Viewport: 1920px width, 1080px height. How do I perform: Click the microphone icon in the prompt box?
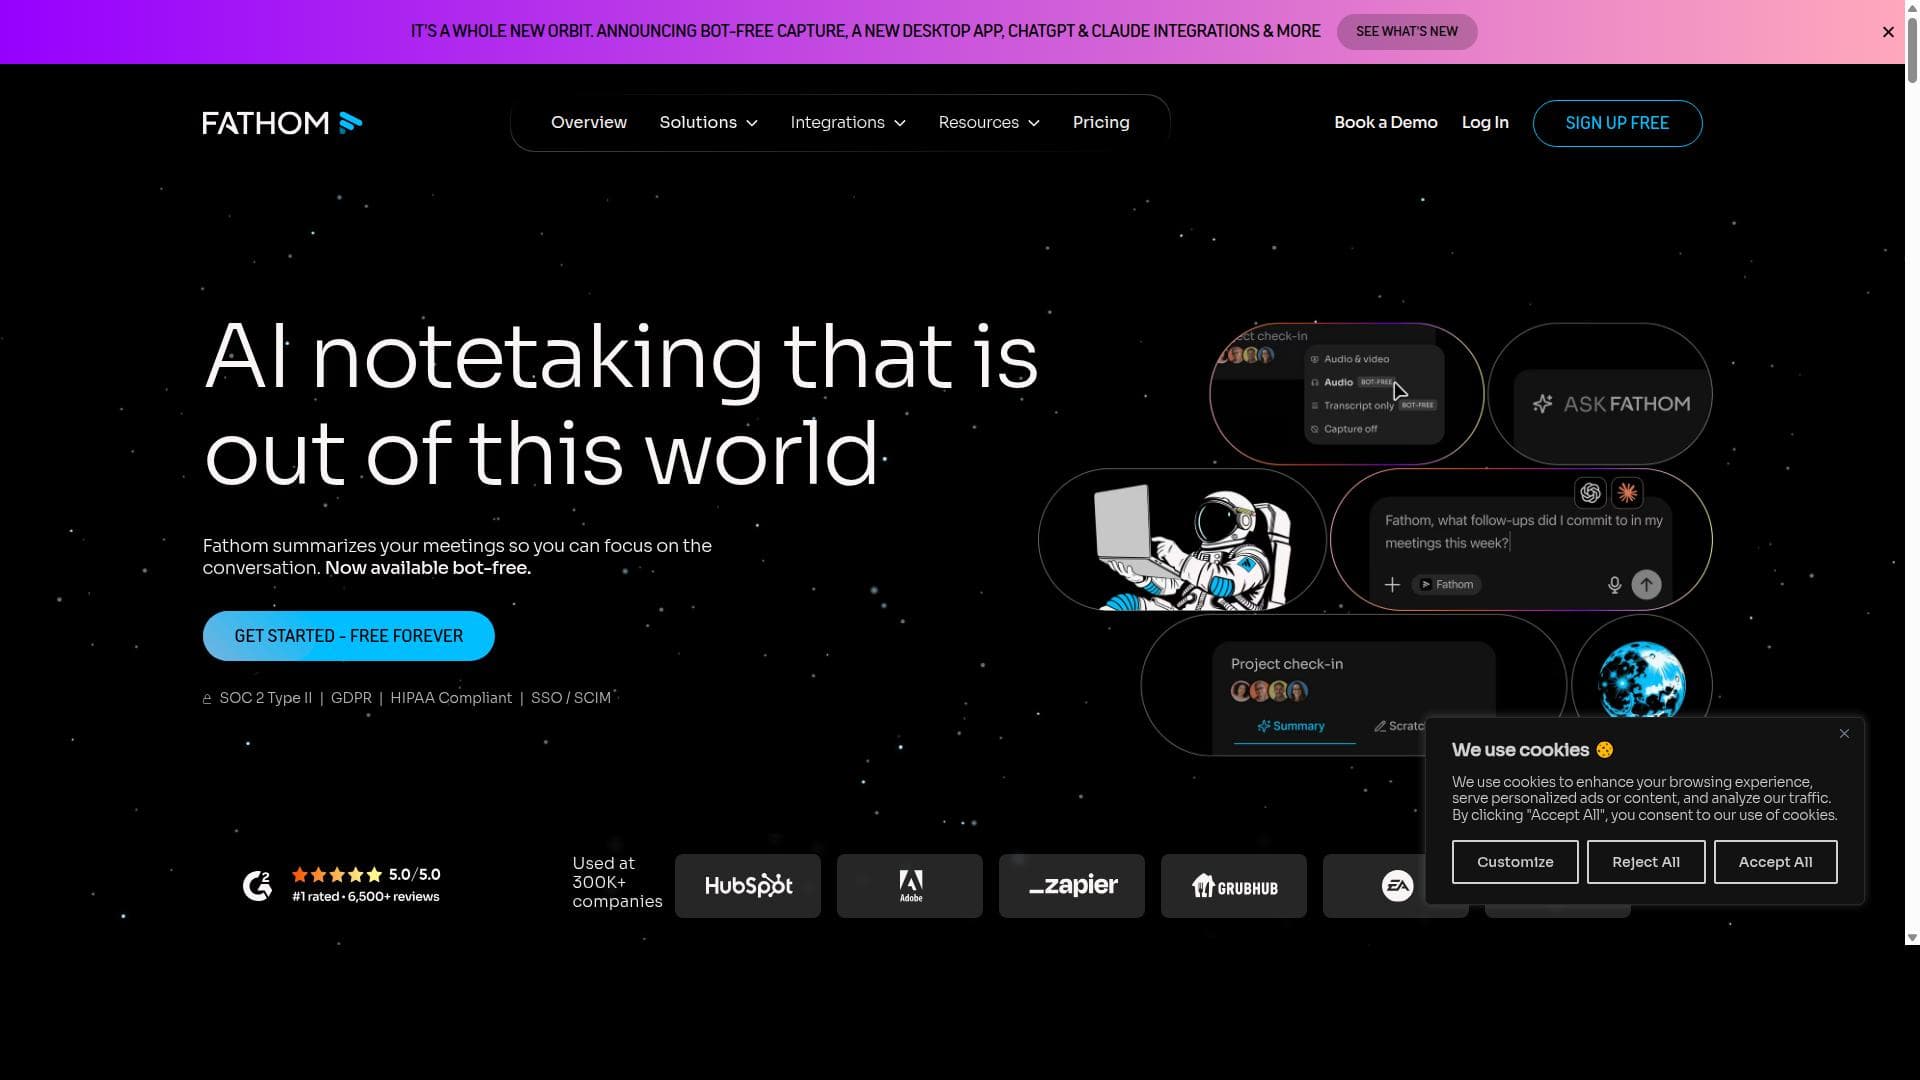(1614, 585)
